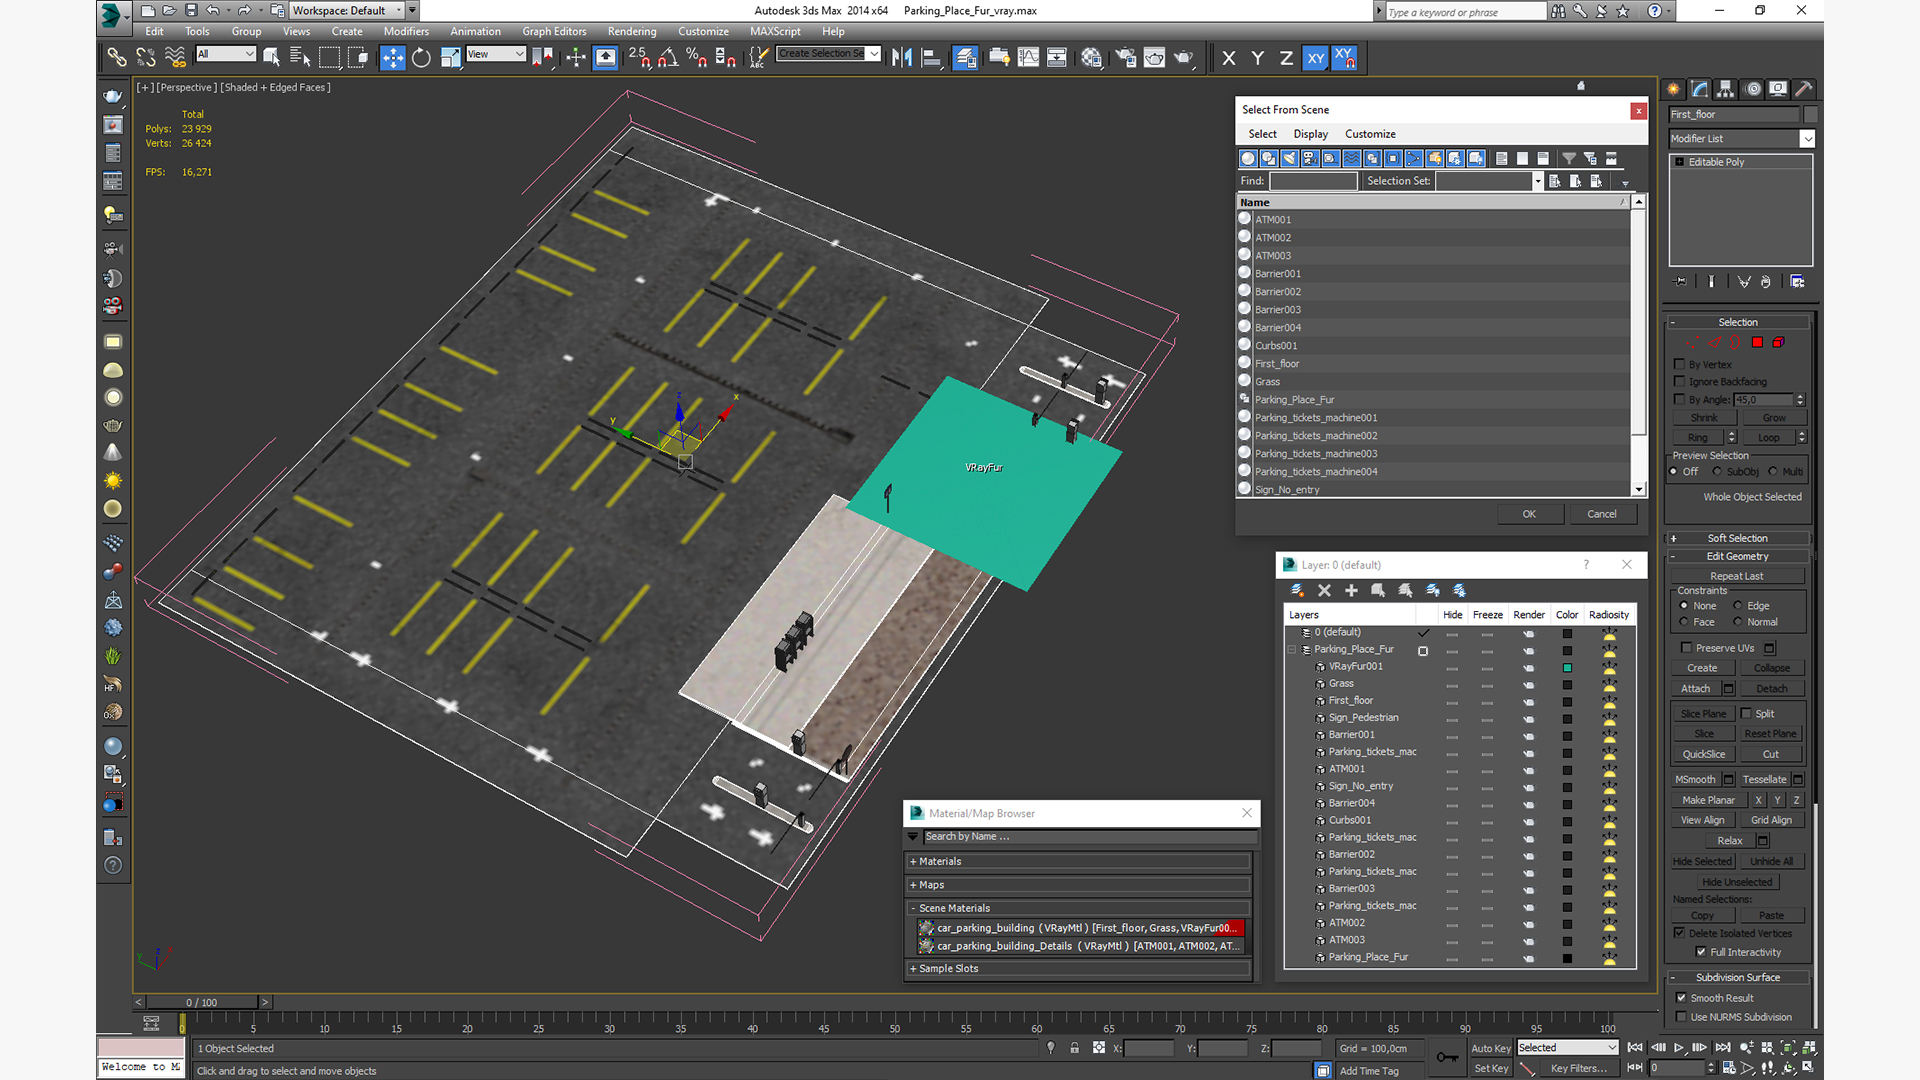Activate the Select and Move tool

392,58
